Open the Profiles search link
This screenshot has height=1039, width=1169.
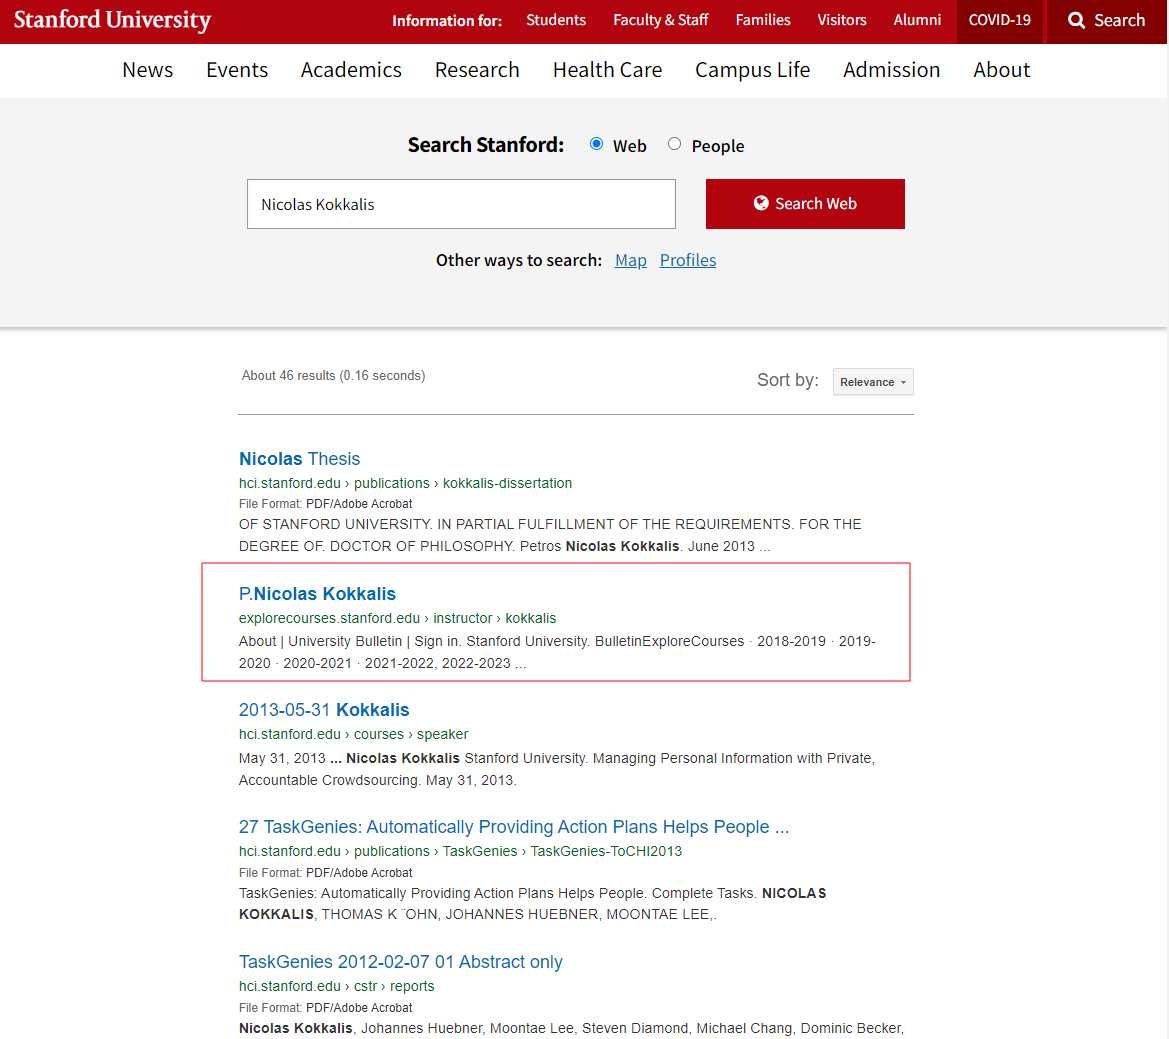point(688,260)
